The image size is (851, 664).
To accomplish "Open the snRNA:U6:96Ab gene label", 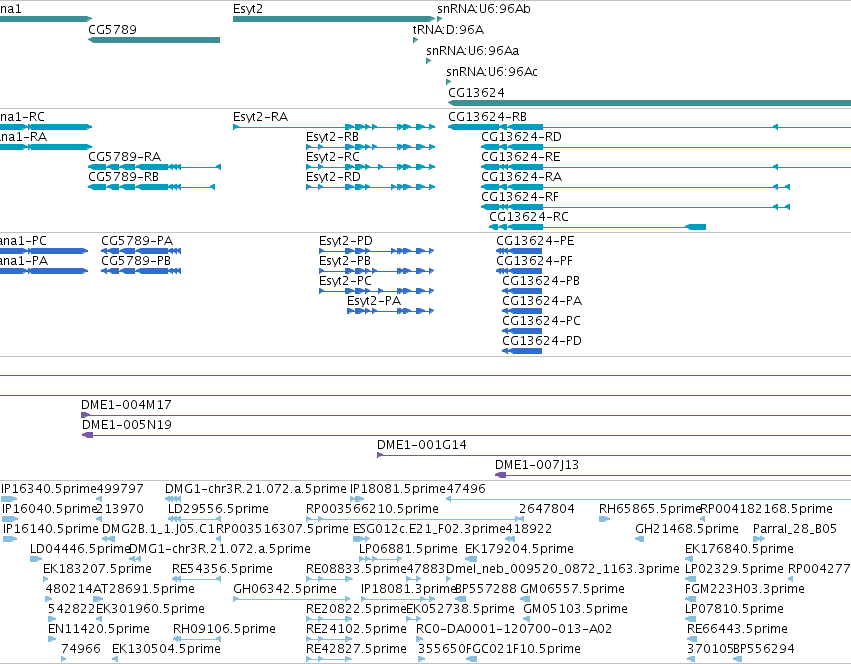I will 484,9.
